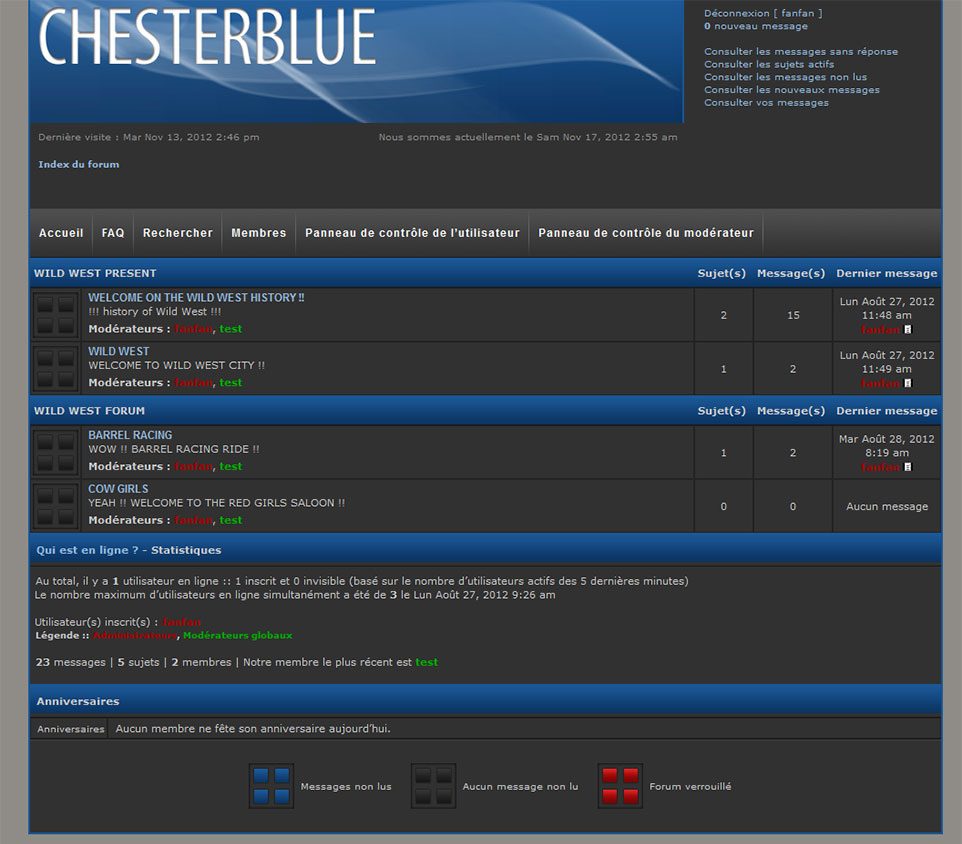Click the red 'Forum verrouillé' legend icon

[620, 786]
